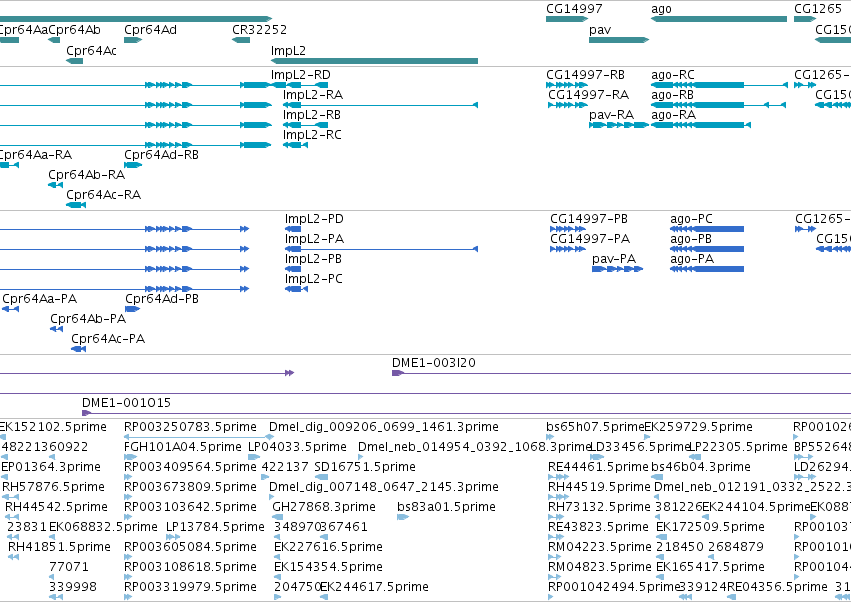Click the RH44519.5prime EST label
Image resolution: width=851 pixels, height=602 pixels.
pyautogui.click(x=599, y=487)
